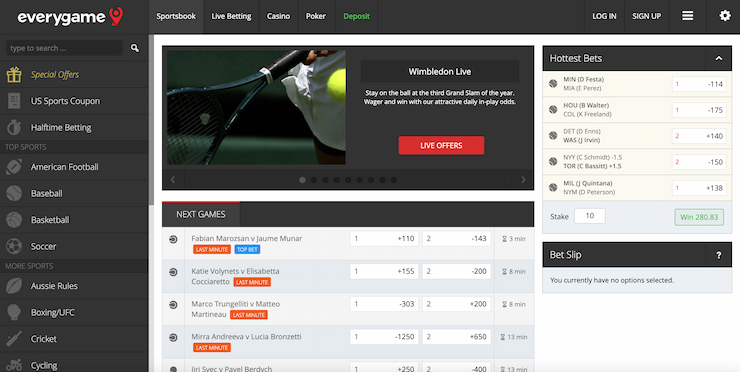Click tennis icon beside Mirra Andreeva match
This screenshot has width=740, height=372.
click(173, 338)
